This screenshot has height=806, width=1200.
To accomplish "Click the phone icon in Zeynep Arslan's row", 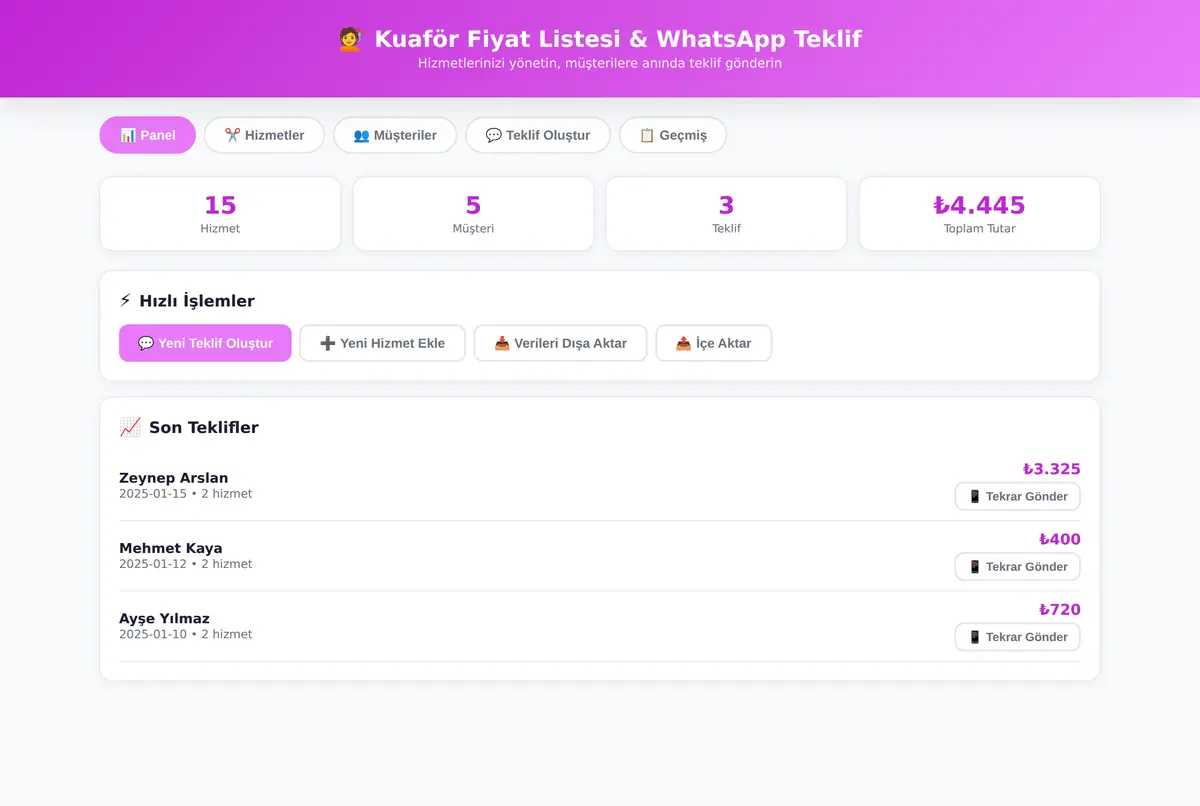I will coord(975,496).
